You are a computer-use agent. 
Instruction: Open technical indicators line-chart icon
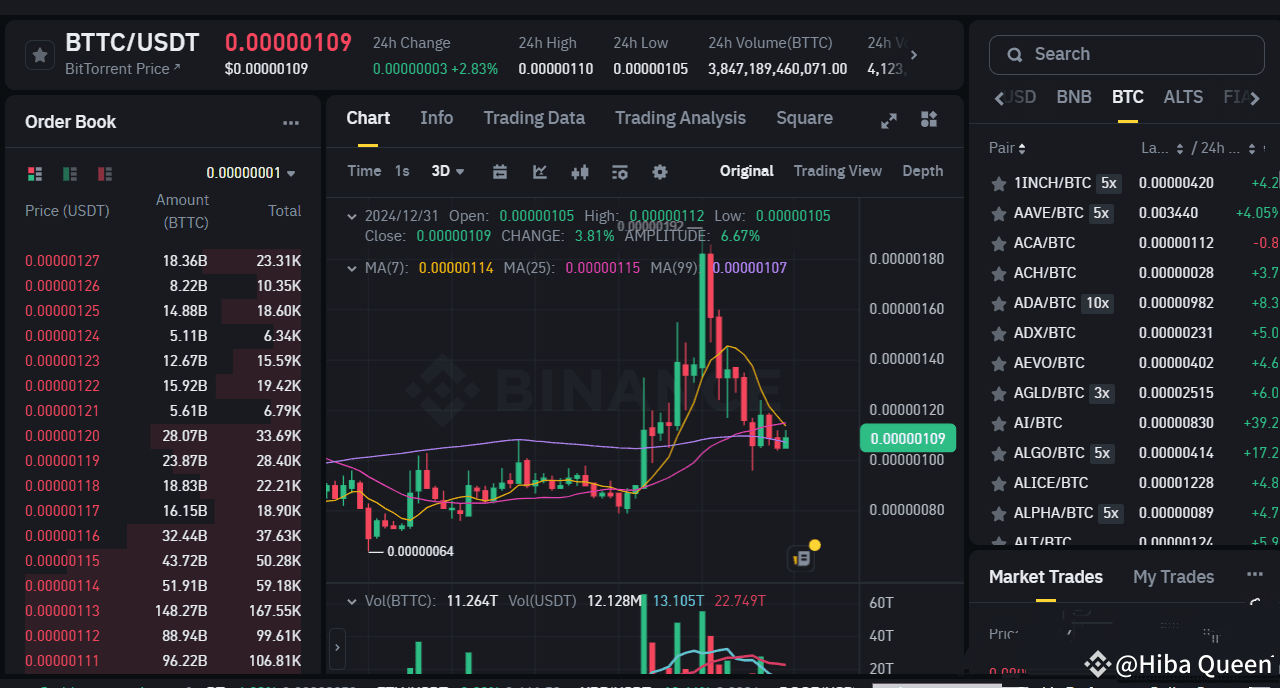click(x=540, y=172)
